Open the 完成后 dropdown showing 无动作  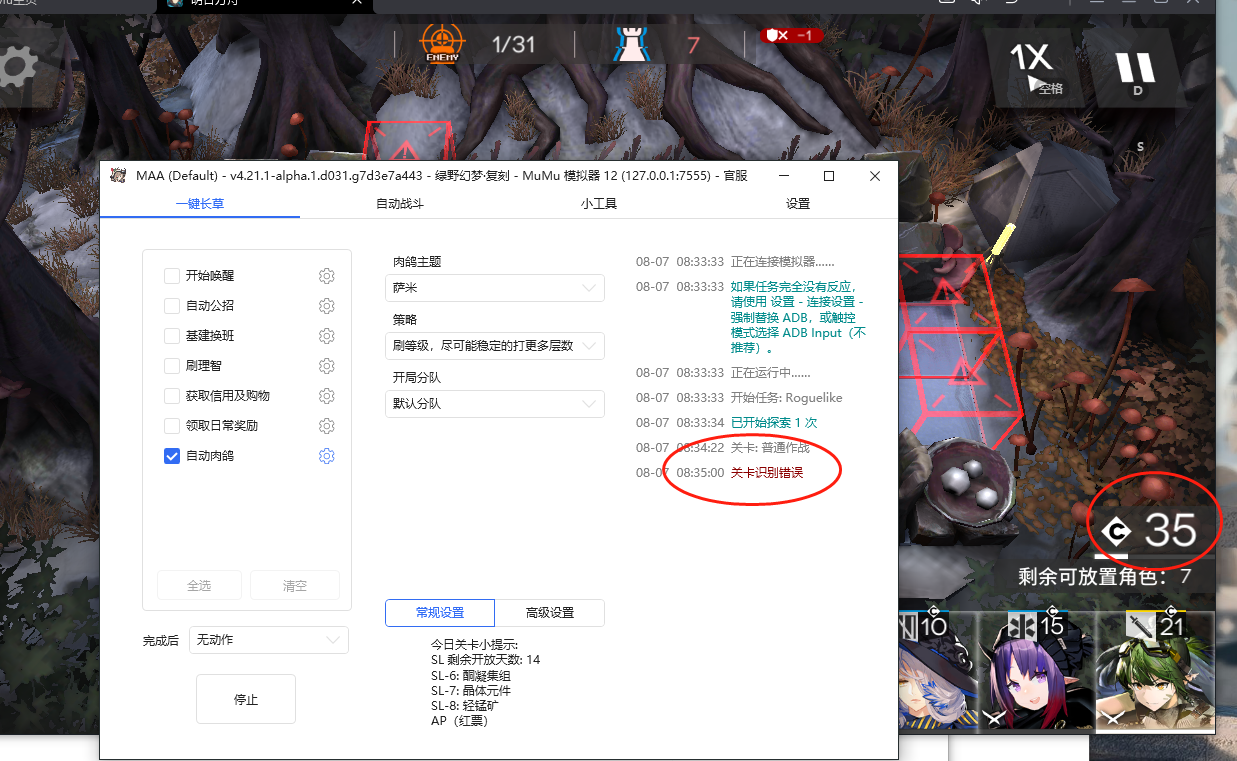[x=268, y=640]
